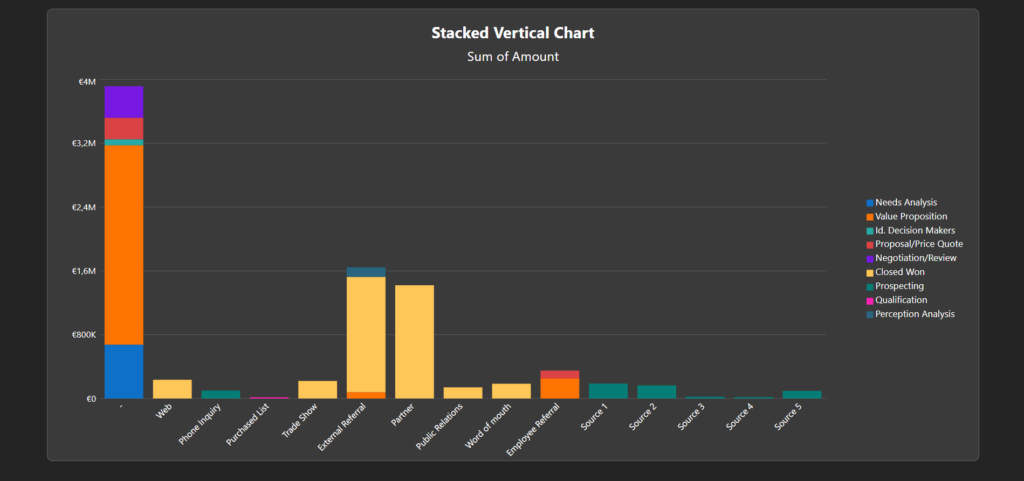The width and height of the screenshot is (1024, 481).
Task: Click the Perception Analysis legend label
Action: click(914, 314)
